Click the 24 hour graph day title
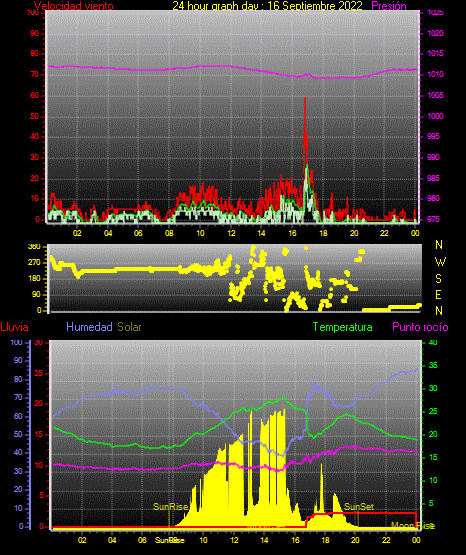Image resolution: width=466 pixels, height=555 pixels. click(x=267, y=6)
